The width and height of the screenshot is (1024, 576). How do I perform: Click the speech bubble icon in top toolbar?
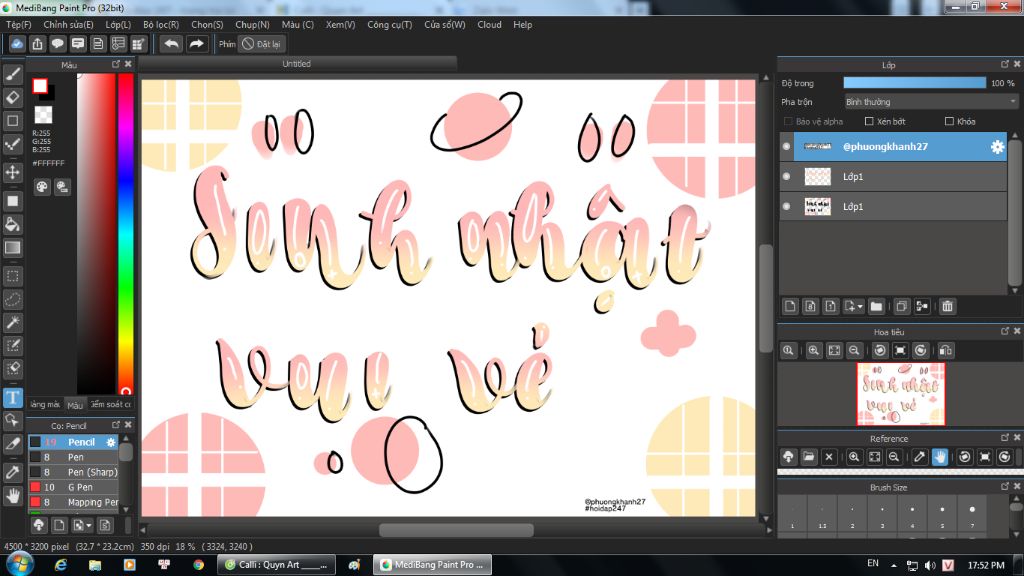pyautogui.click(x=57, y=44)
